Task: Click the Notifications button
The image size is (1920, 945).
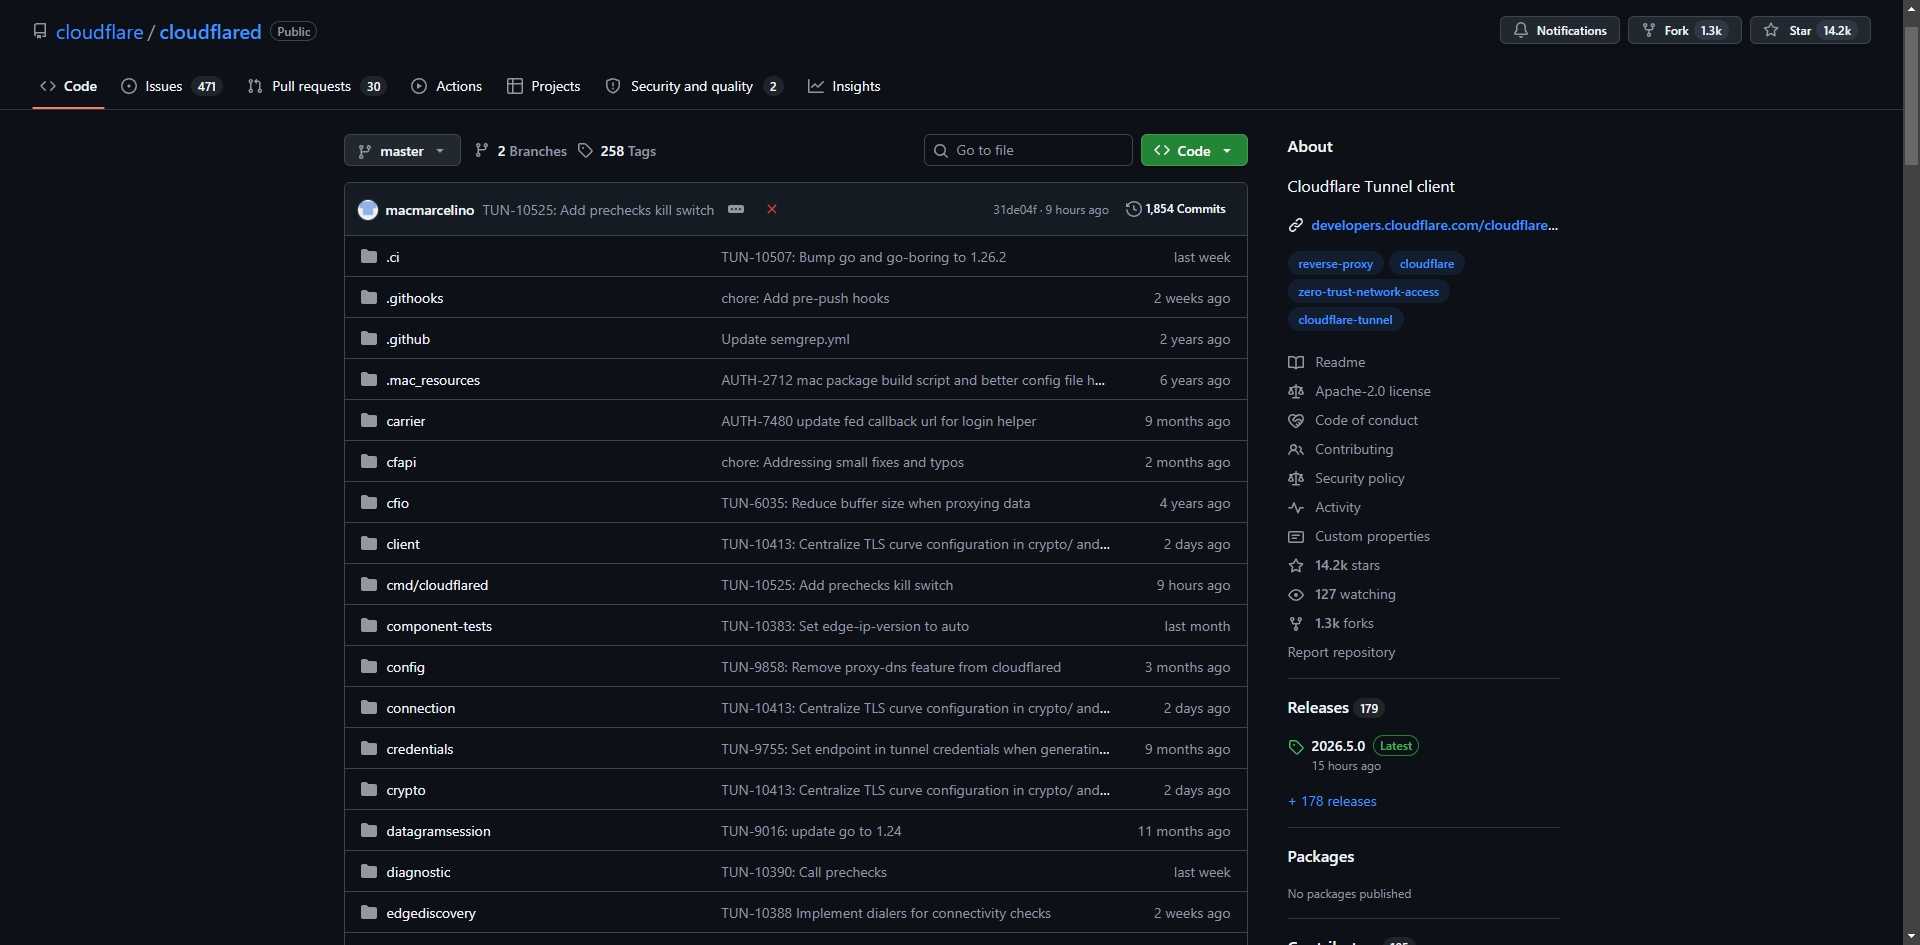Action: point(1560,30)
